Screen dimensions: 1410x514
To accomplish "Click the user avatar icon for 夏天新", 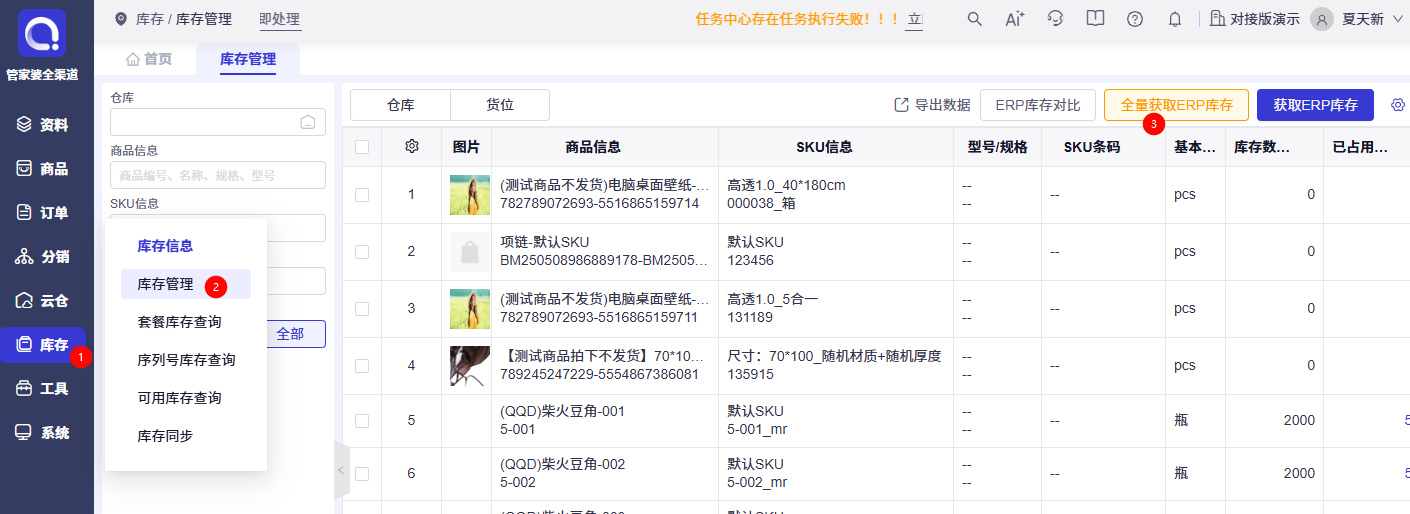I will tap(1322, 19).
